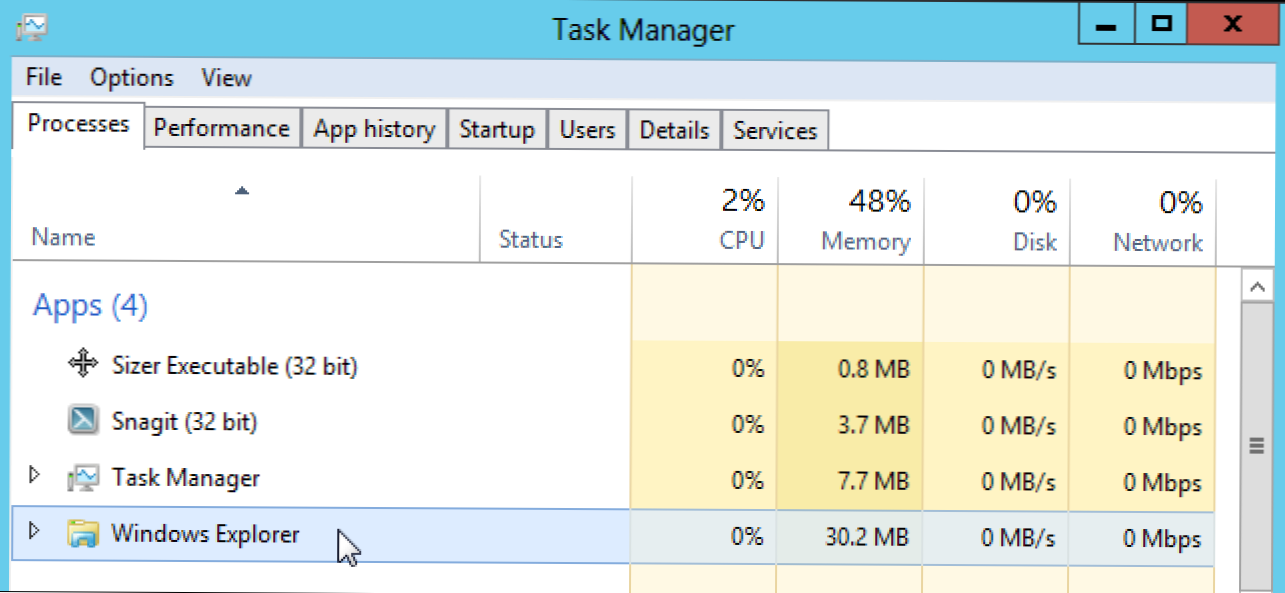Viewport: 1285px width, 593px height.
Task: Open the Services tab
Action: pos(775,131)
